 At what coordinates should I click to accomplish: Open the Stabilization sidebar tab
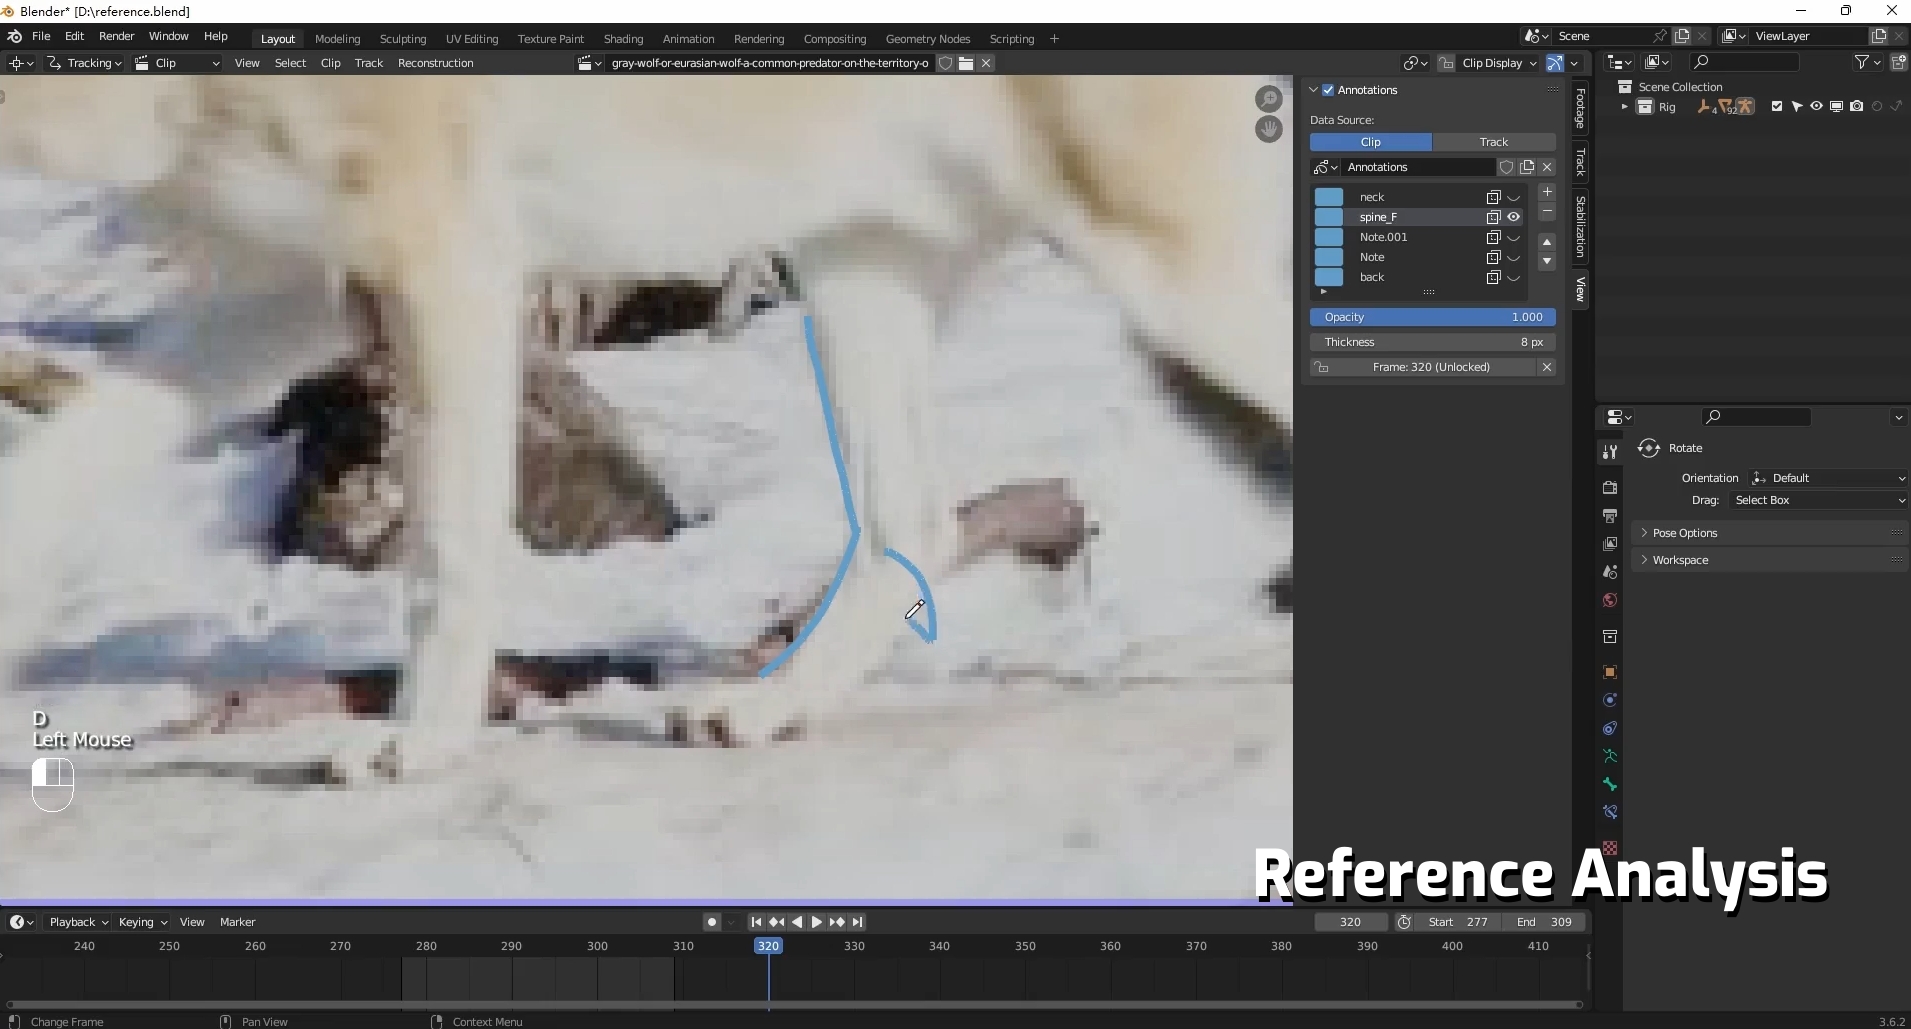coord(1580,227)
